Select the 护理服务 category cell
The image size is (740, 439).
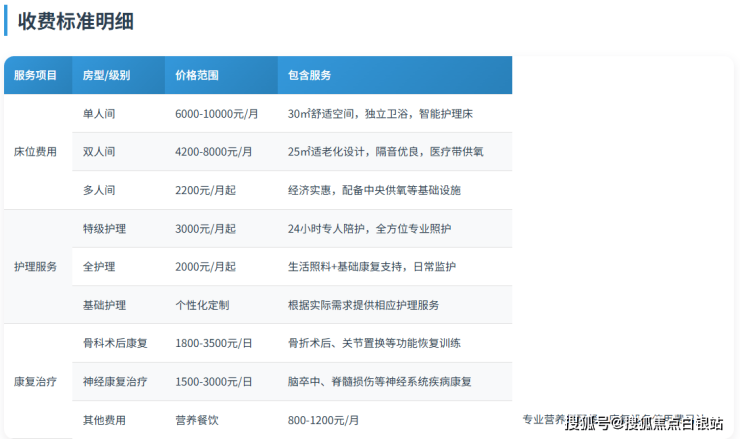pyautogui.click(x=36, y=267)
